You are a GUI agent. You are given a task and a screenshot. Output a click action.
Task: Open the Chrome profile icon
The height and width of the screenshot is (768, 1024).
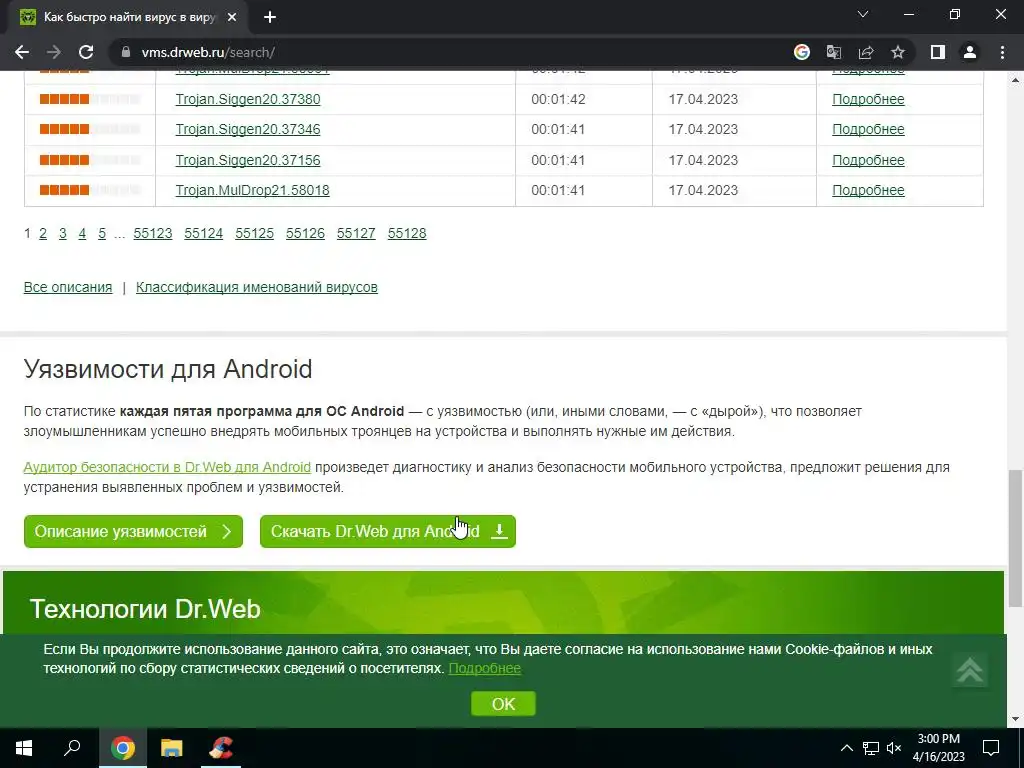click(970, 52)
